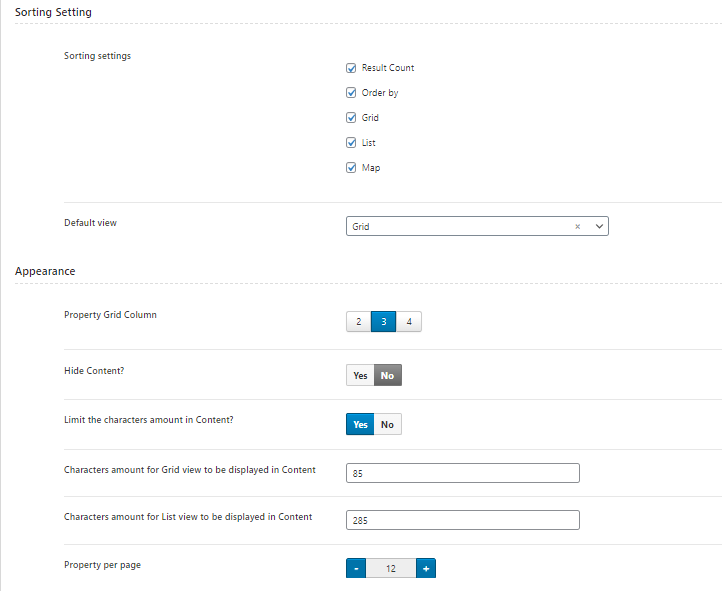Focus the Grid view characters amount field
This screenshot has height=591, width=722.
pyautogui.click(x=463, y=473)
